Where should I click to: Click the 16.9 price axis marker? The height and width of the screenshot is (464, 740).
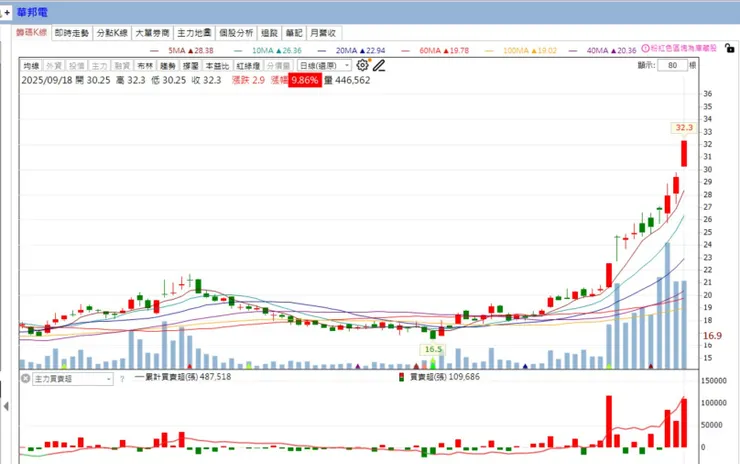click(x=712, y=336)
